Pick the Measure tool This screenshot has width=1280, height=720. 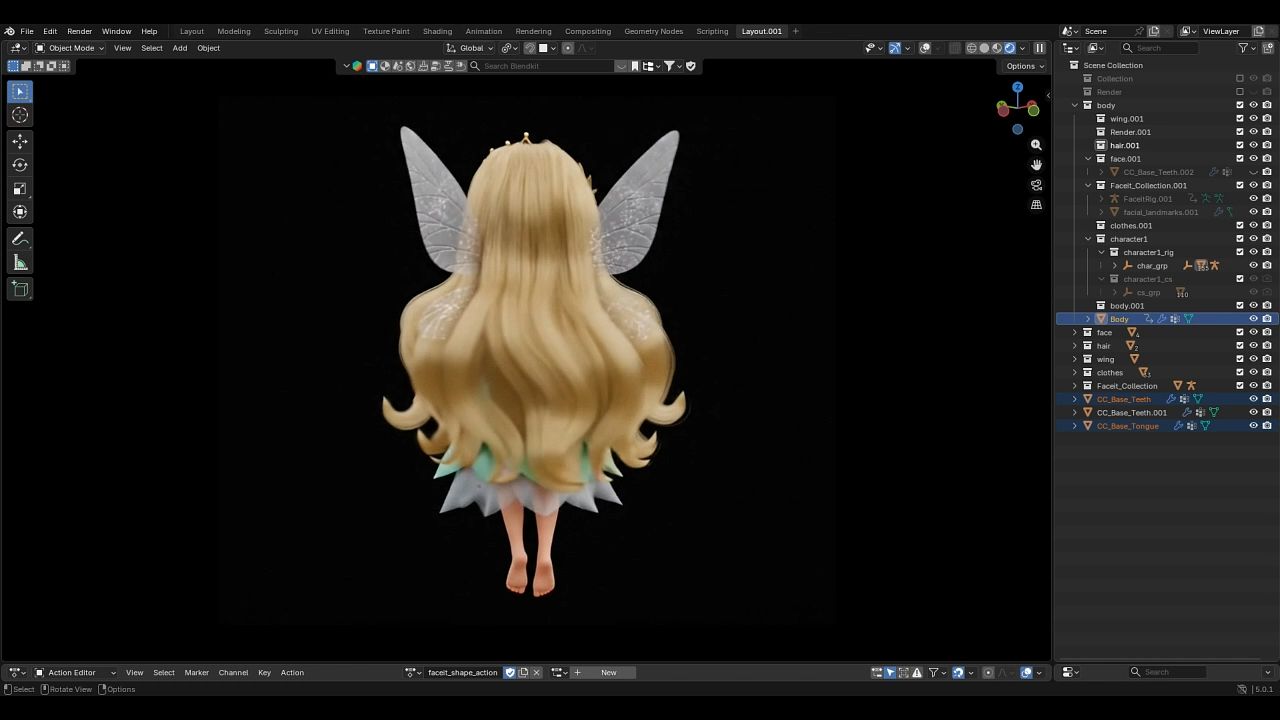click(20, 263)
